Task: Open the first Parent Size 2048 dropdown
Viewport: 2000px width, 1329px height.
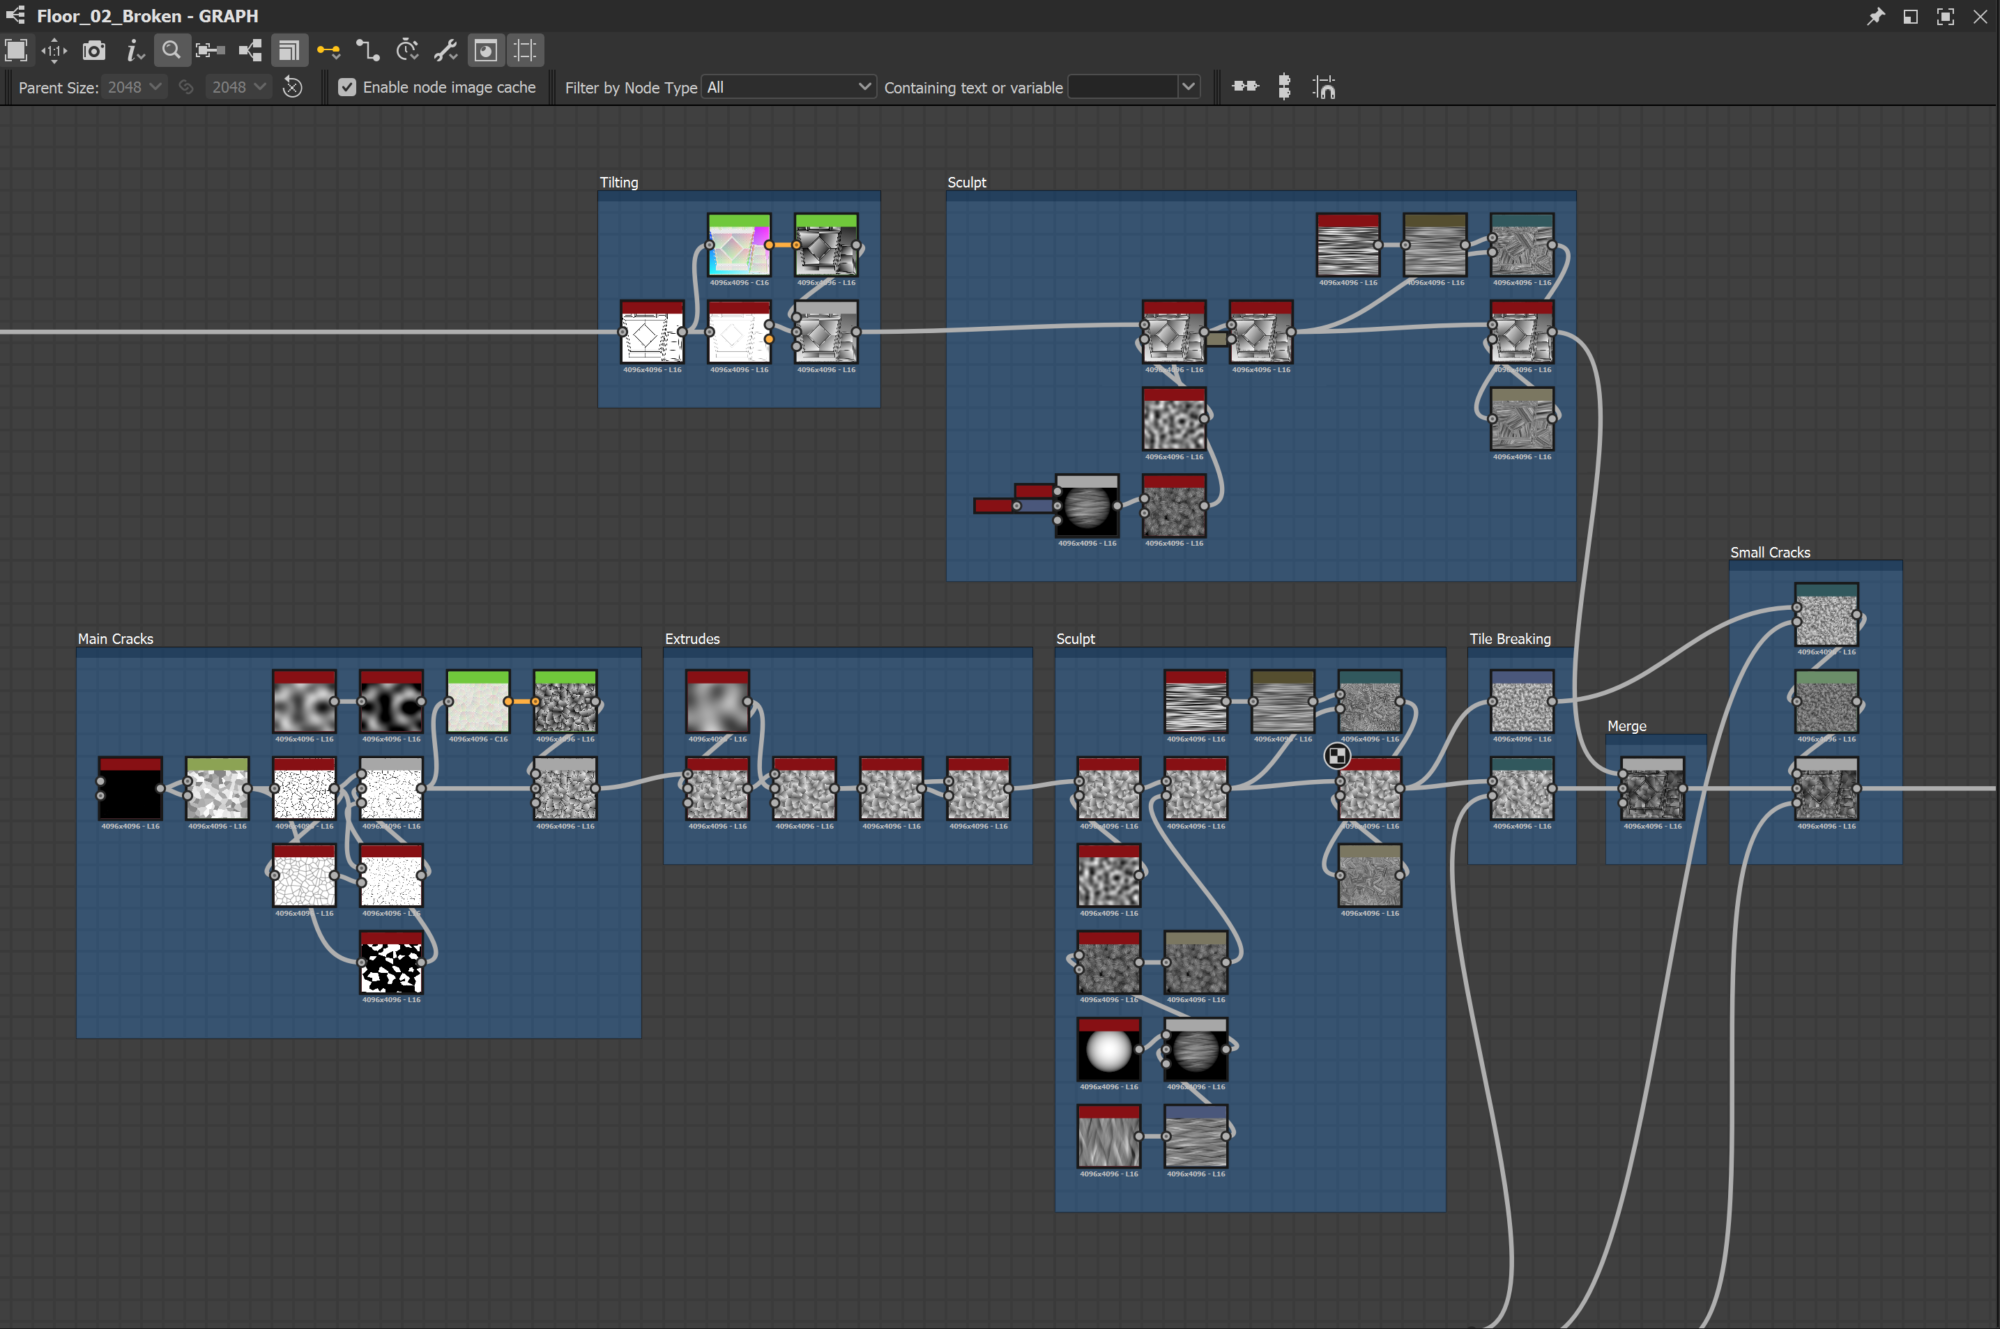Action: tap(134, 87)
